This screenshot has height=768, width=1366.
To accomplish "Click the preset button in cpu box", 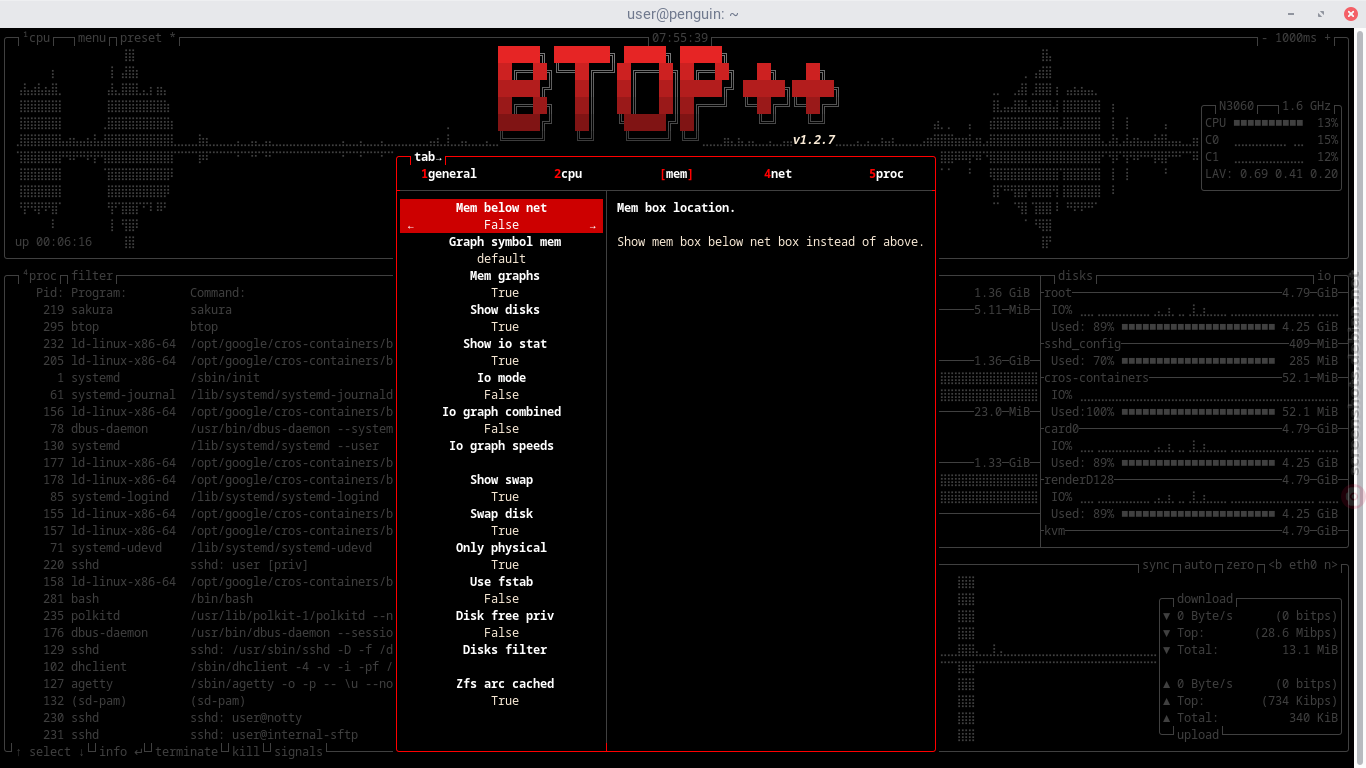I will (x=147, y=38).
